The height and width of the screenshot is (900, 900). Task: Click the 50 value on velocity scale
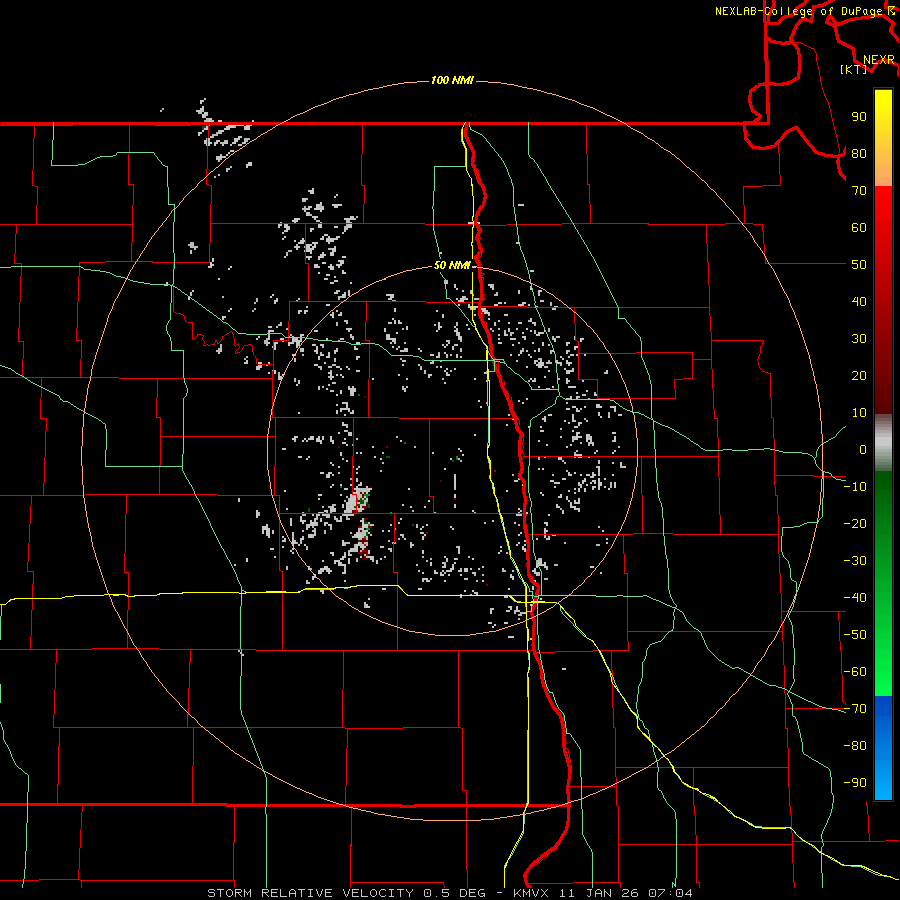[x=859, y=265]
